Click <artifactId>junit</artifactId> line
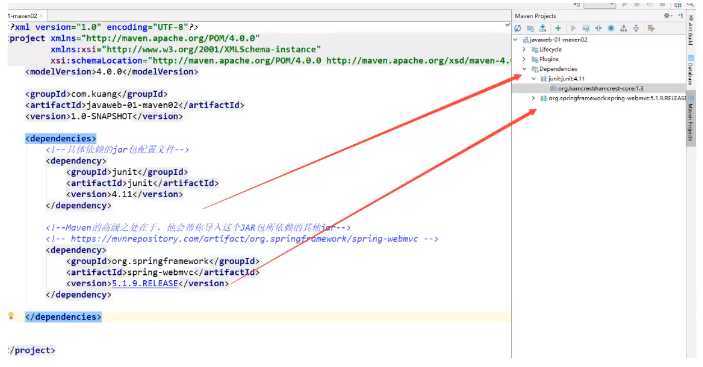The height and width of the screenshot is (367, 703). click(143, 183)
